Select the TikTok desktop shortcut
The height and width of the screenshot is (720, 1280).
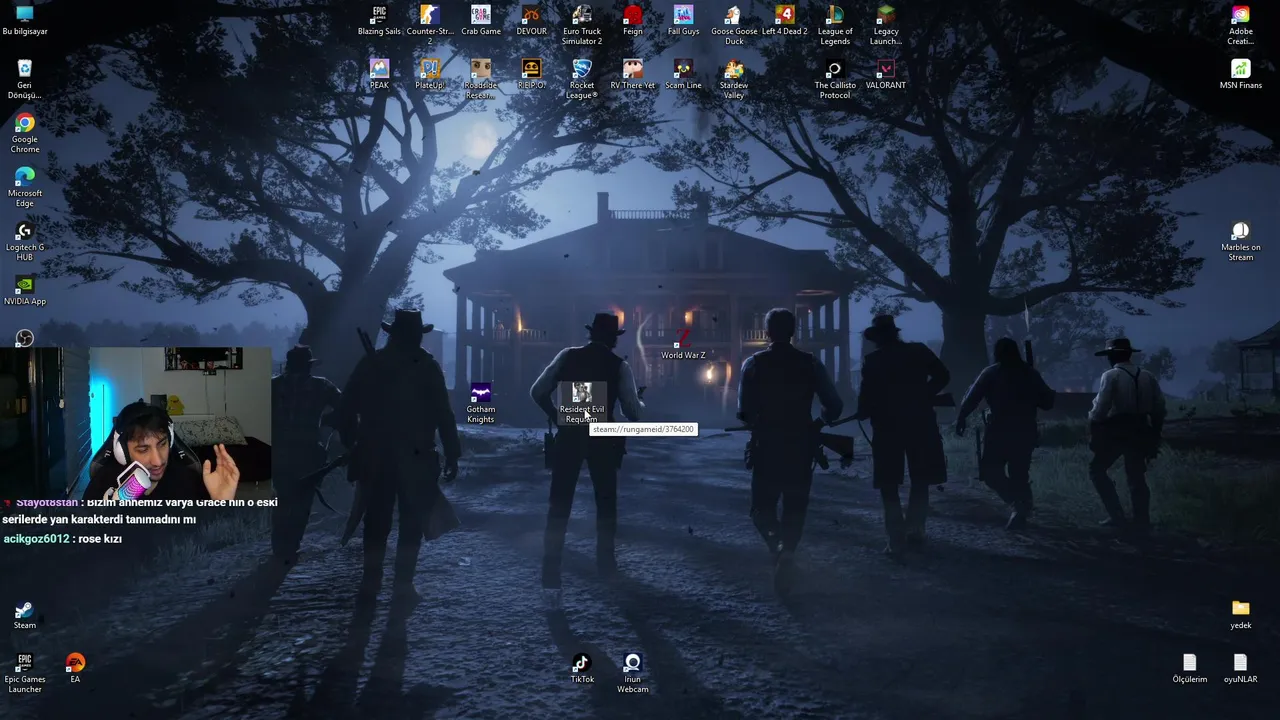tap(582, 668)
